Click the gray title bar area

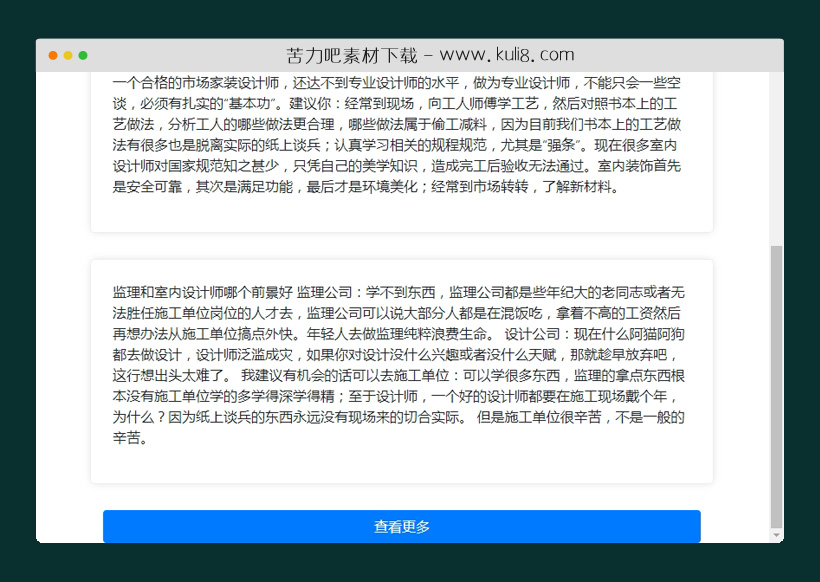coord(200,55)
